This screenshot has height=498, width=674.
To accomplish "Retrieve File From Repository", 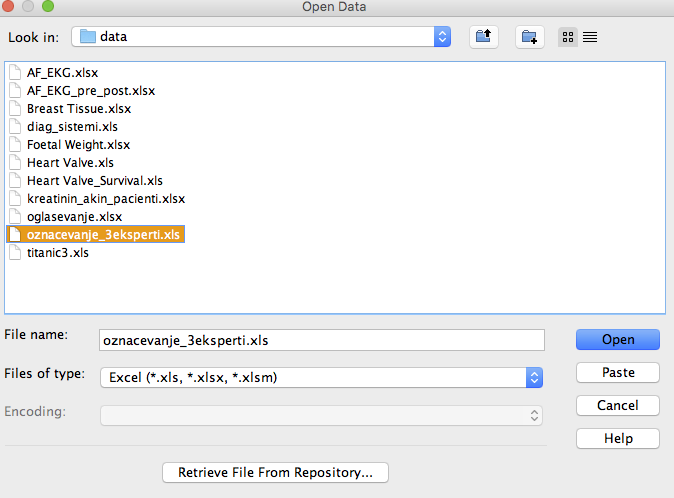I will (x=276, y=472).
